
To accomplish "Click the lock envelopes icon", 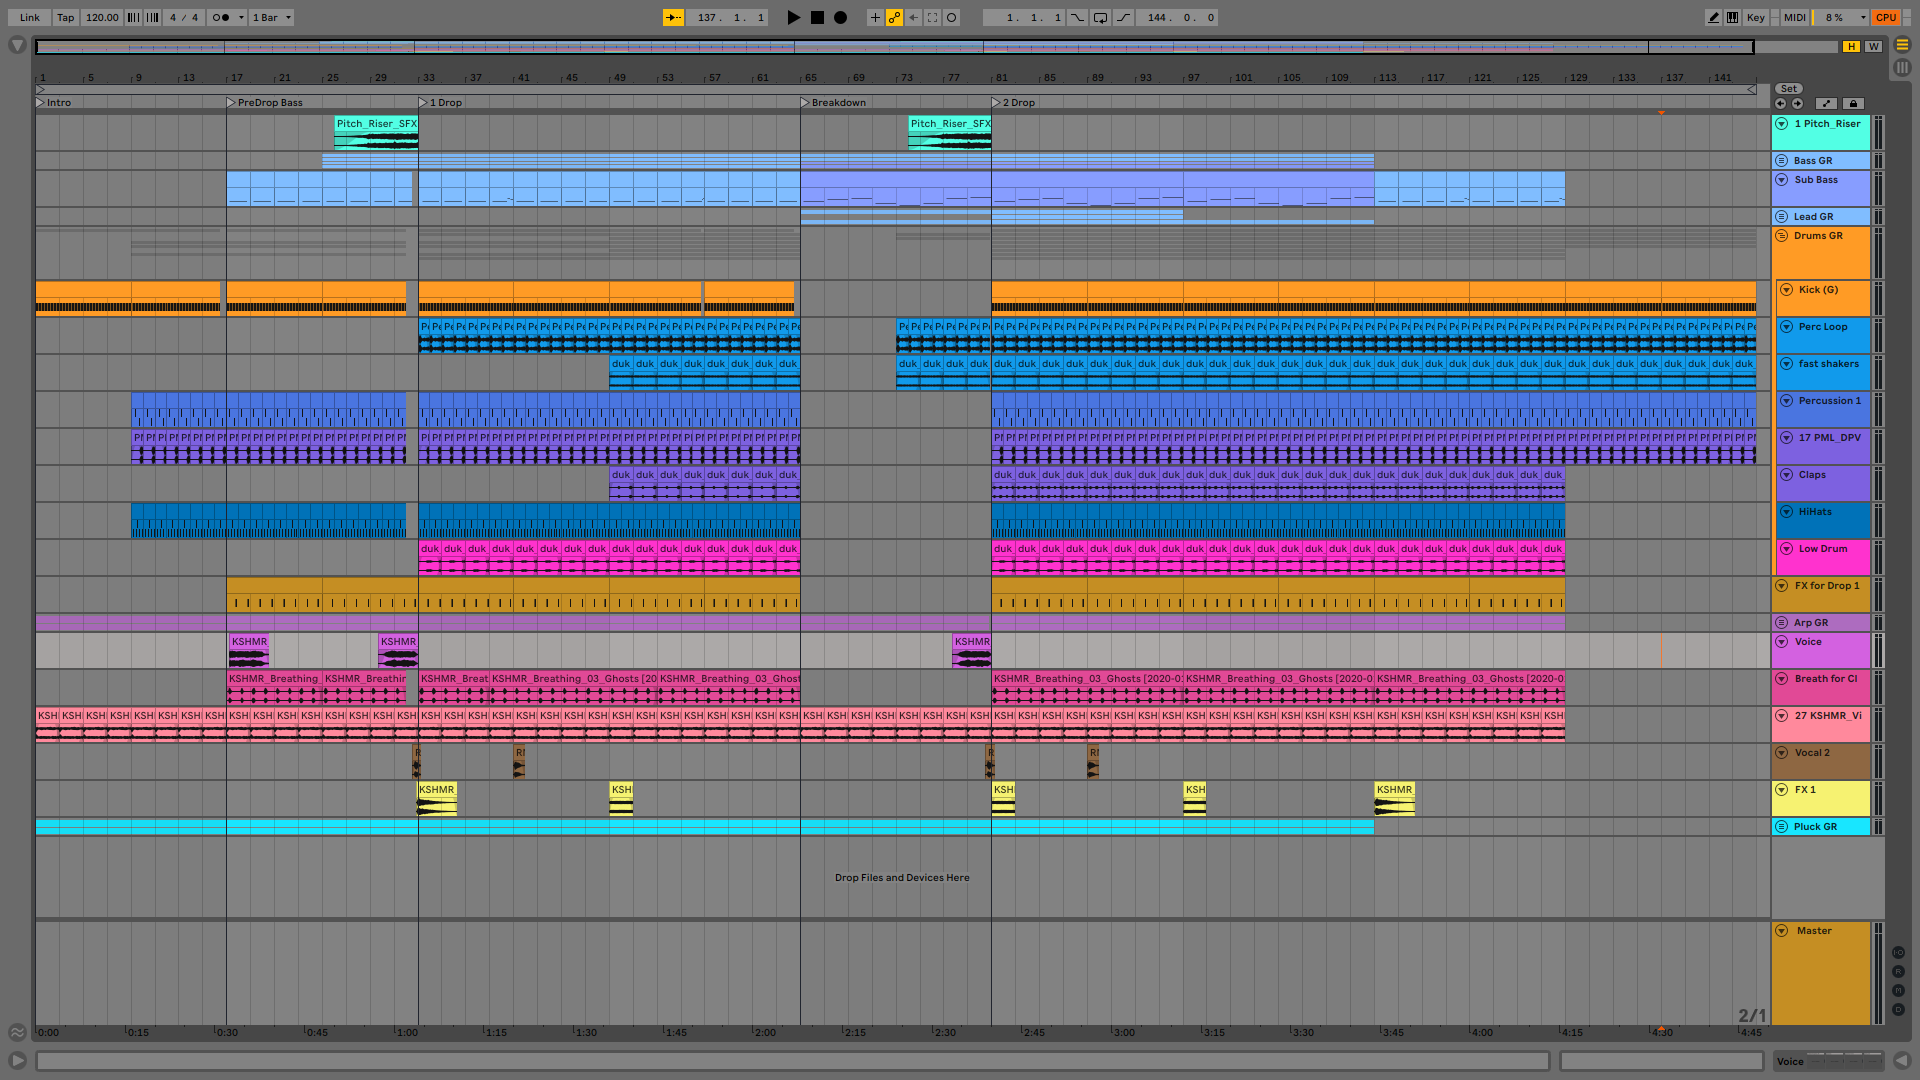I will tap(1852, 103).
